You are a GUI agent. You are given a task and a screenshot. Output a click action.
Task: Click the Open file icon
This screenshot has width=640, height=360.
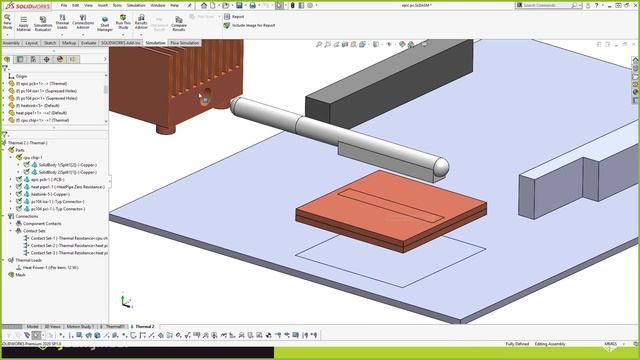pyautogui.click(x=225, y=5)
